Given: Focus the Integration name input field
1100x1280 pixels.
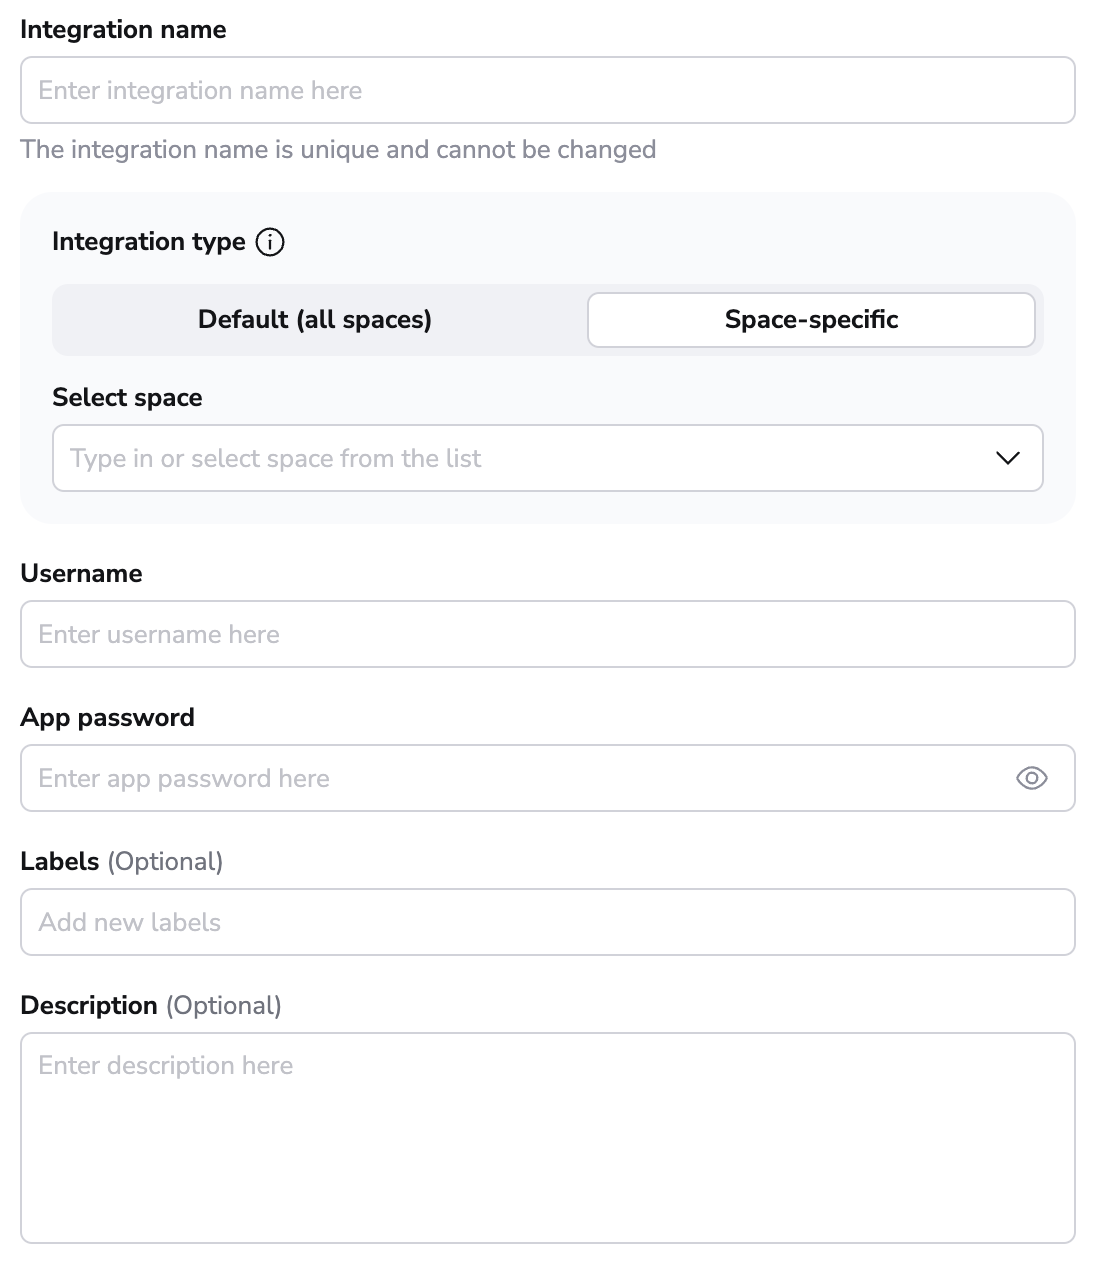Looking at the screenshot, I should tap(547, 90).
